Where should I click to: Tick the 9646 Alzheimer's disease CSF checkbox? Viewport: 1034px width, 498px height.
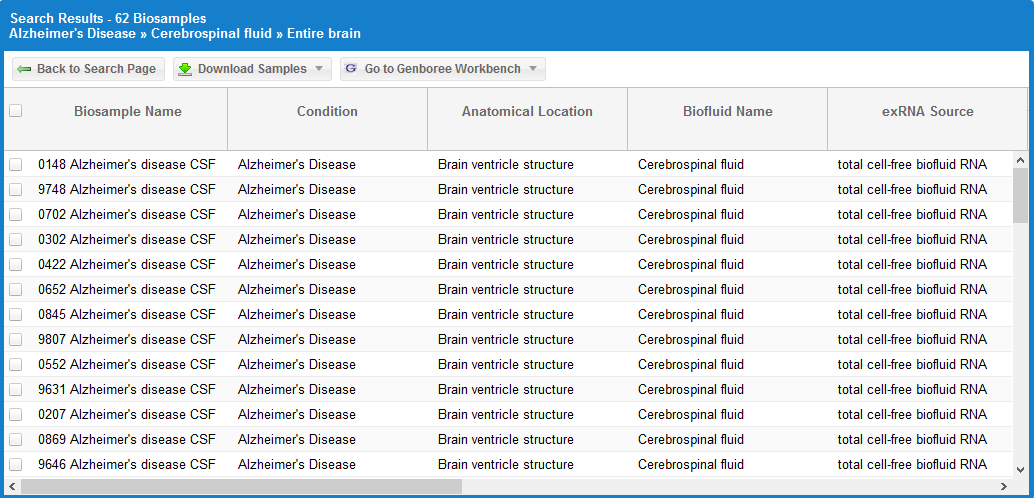point(15,464)
